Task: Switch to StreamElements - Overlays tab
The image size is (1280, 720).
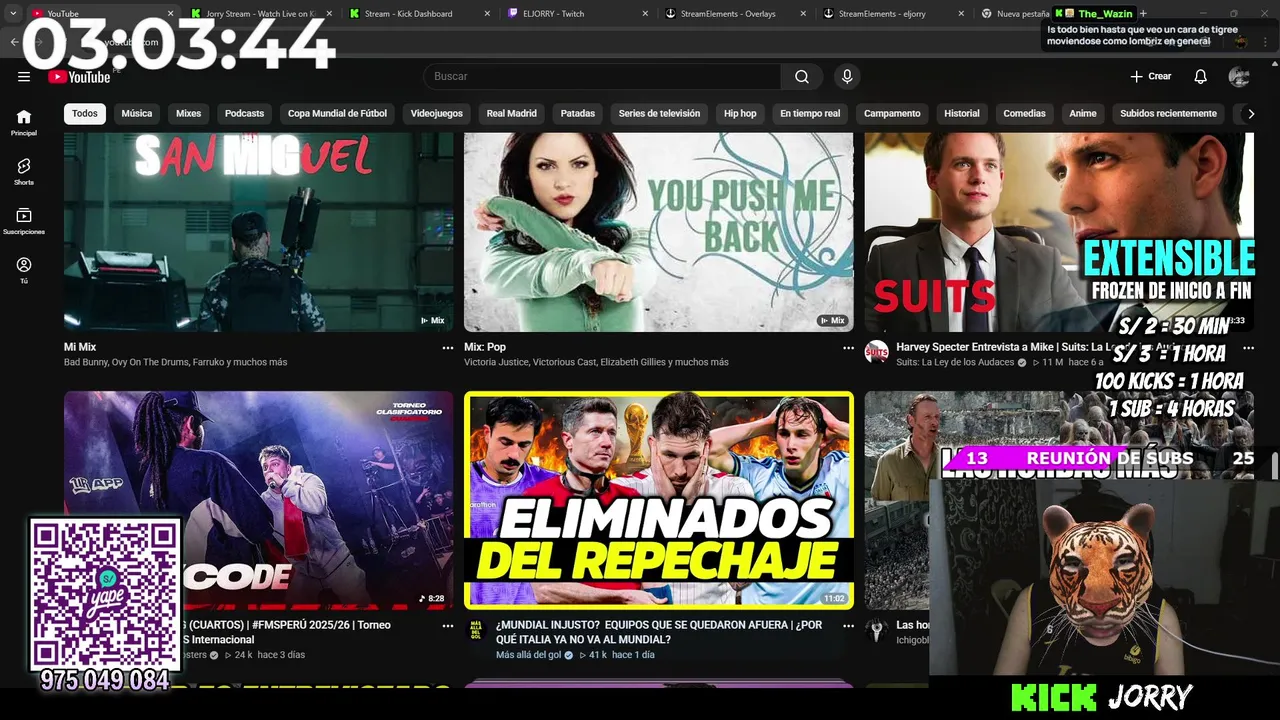Action: (x=735, y=14)
